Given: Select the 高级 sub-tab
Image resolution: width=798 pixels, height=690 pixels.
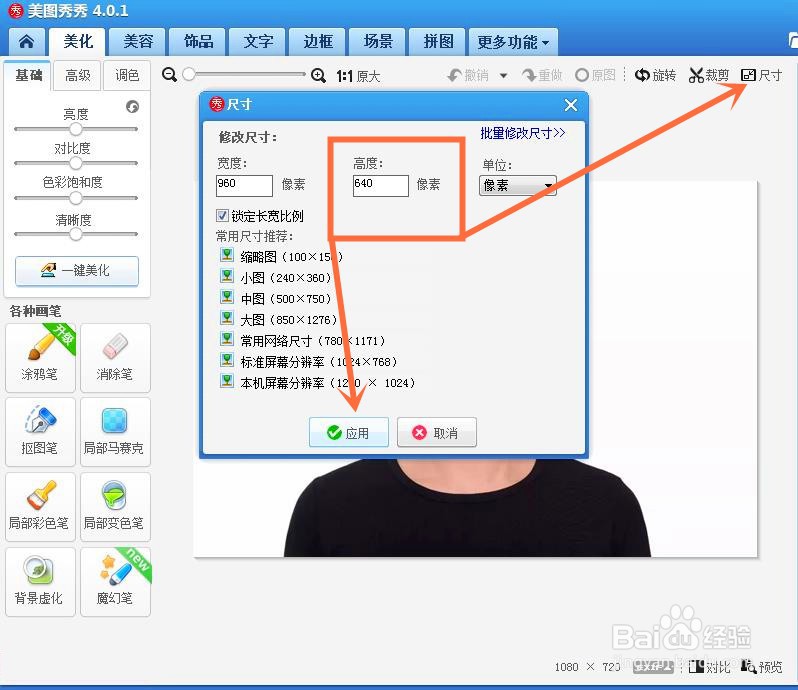Looking at the screenshot, I should click(x=77, y=75).
